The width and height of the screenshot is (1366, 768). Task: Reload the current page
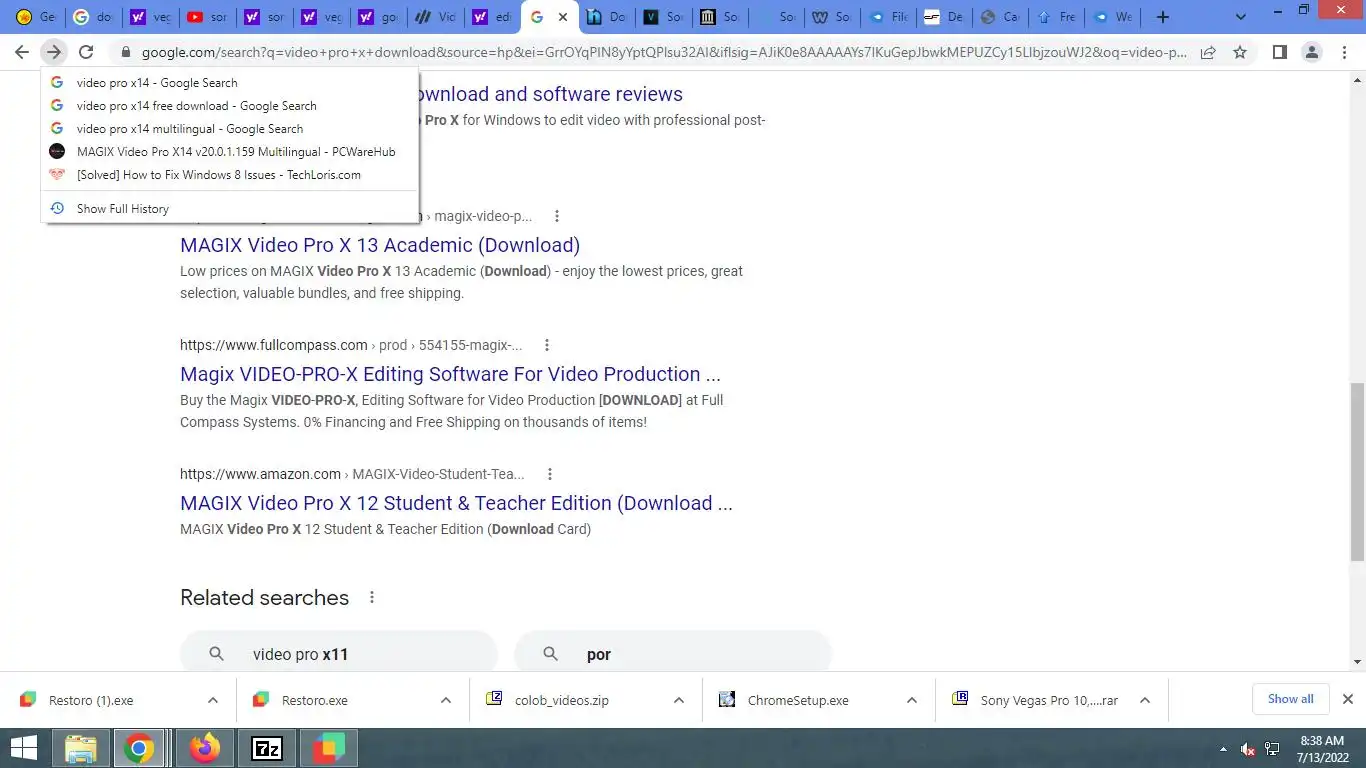[x=86, y=52]
